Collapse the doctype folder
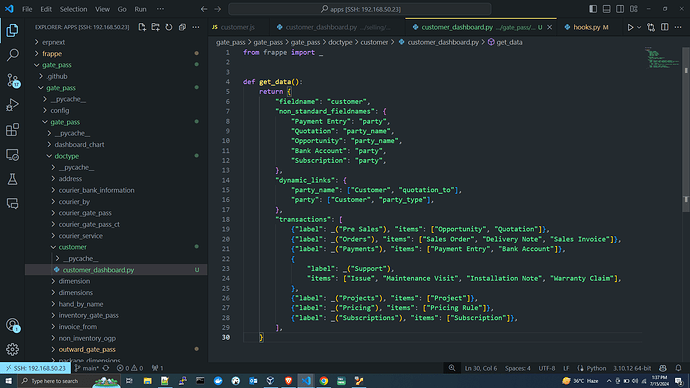 click(x=66, y=156)
